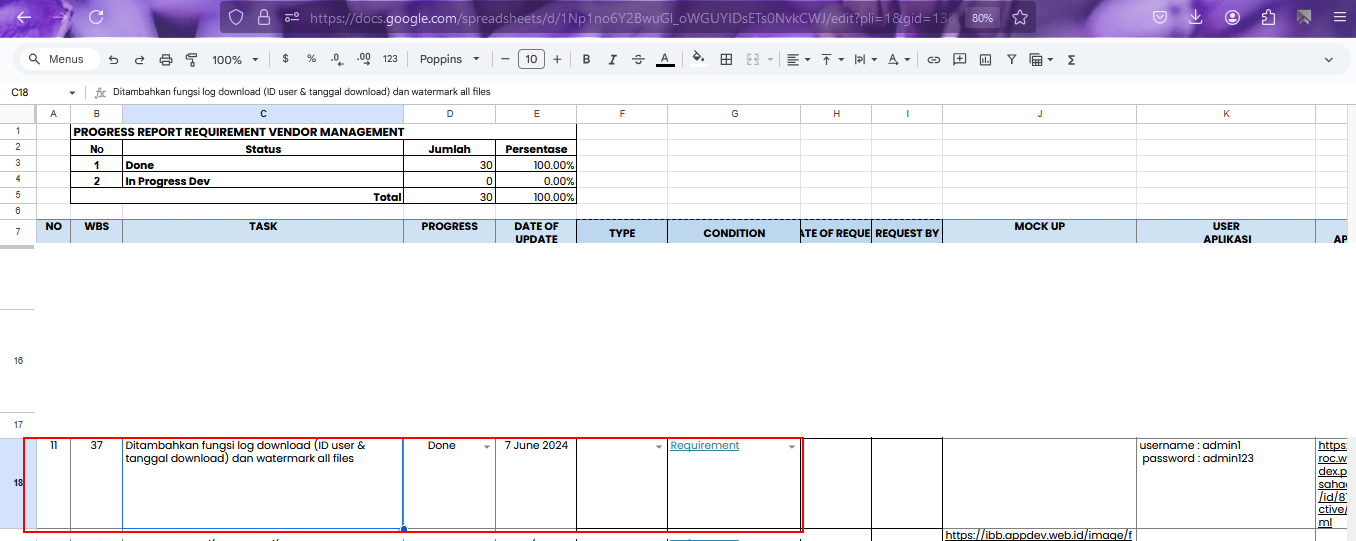1356x541 pixels.
Task: Open the fill color picker
Action: coord(698,60)
